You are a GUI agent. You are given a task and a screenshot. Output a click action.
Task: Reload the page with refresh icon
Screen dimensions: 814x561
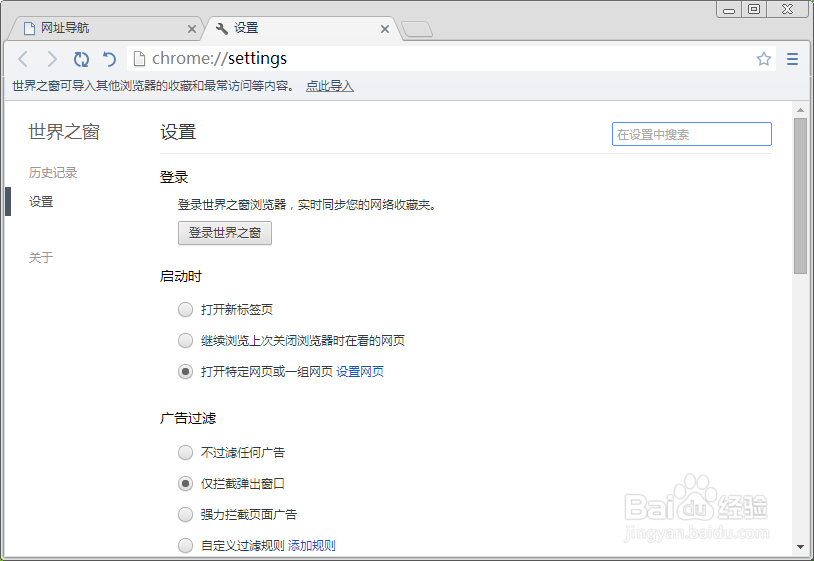[81, 59]
